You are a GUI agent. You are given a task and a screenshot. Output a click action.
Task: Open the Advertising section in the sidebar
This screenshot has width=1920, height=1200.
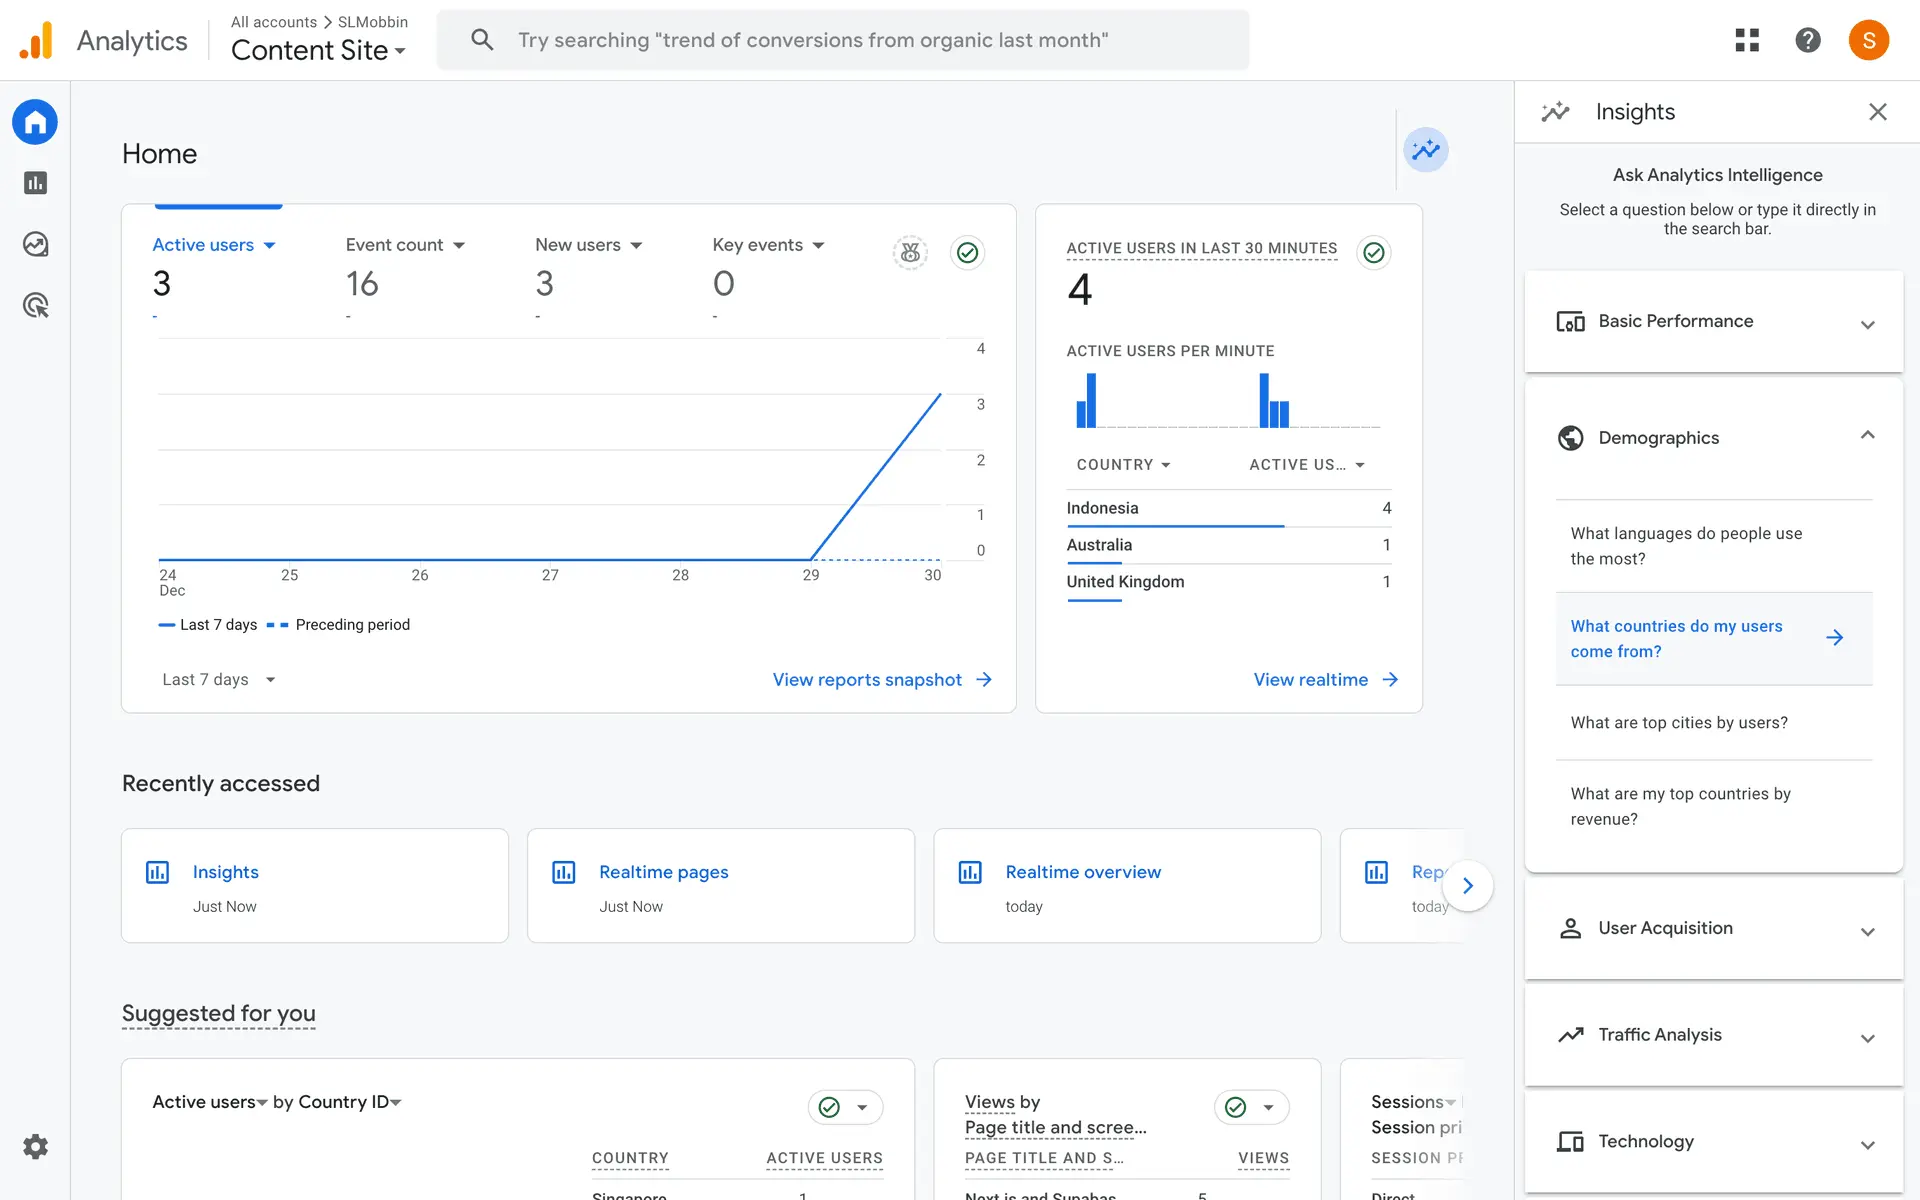(35, 305)
